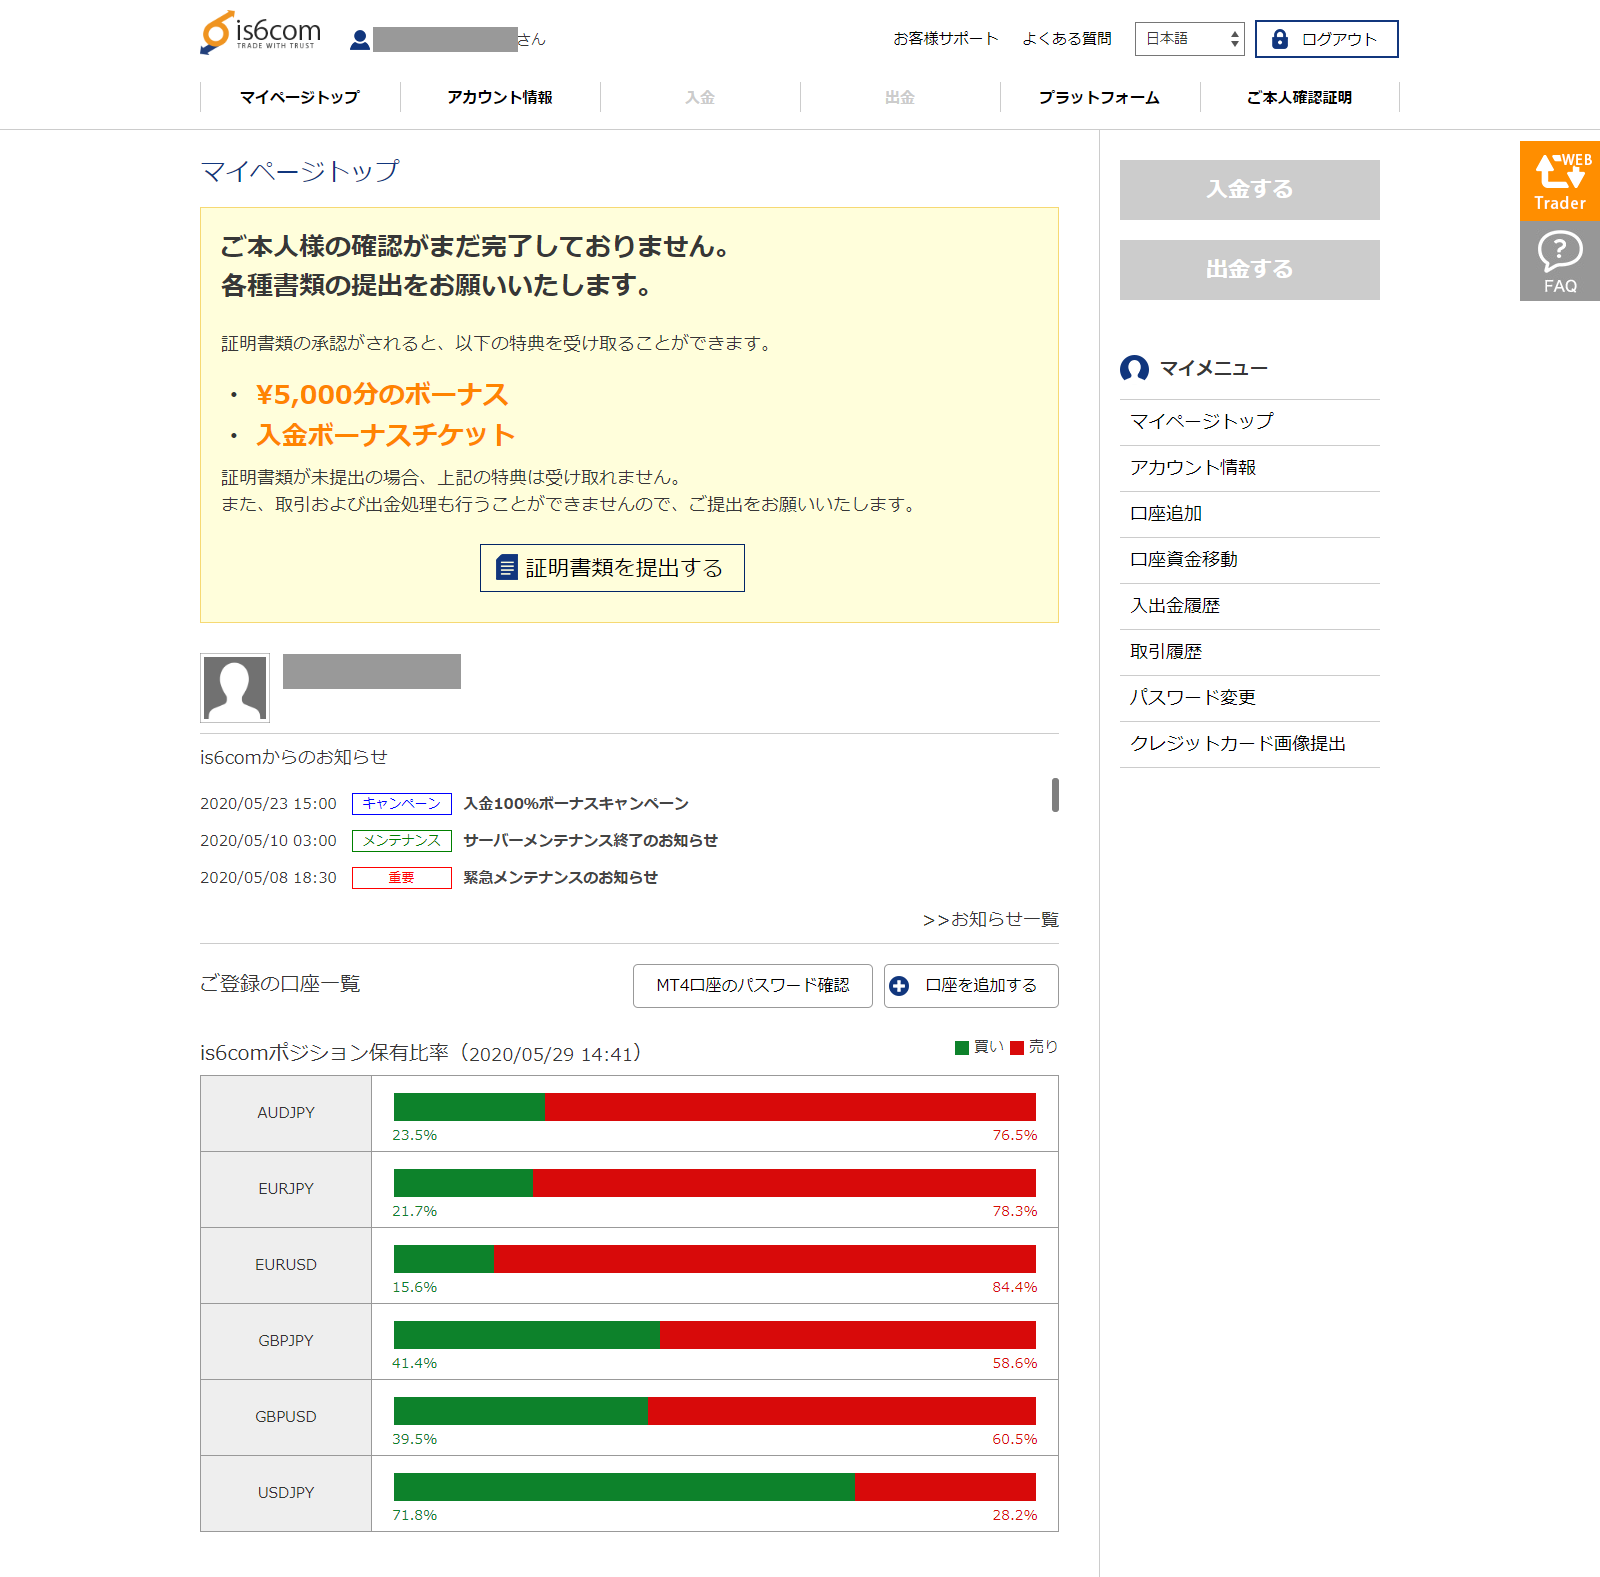
Task: Click MT4口座のパスワード確認 button
Action: point(752,985)
